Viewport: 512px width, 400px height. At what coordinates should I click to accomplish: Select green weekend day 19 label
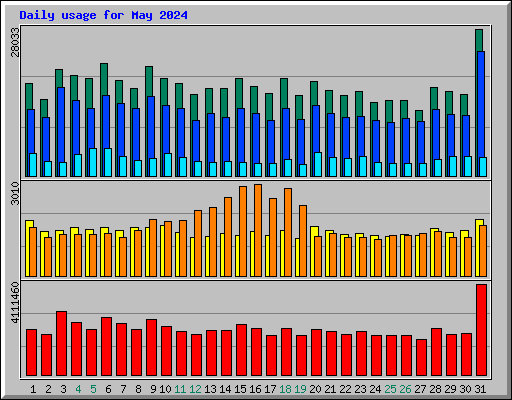tap(300, 389)
